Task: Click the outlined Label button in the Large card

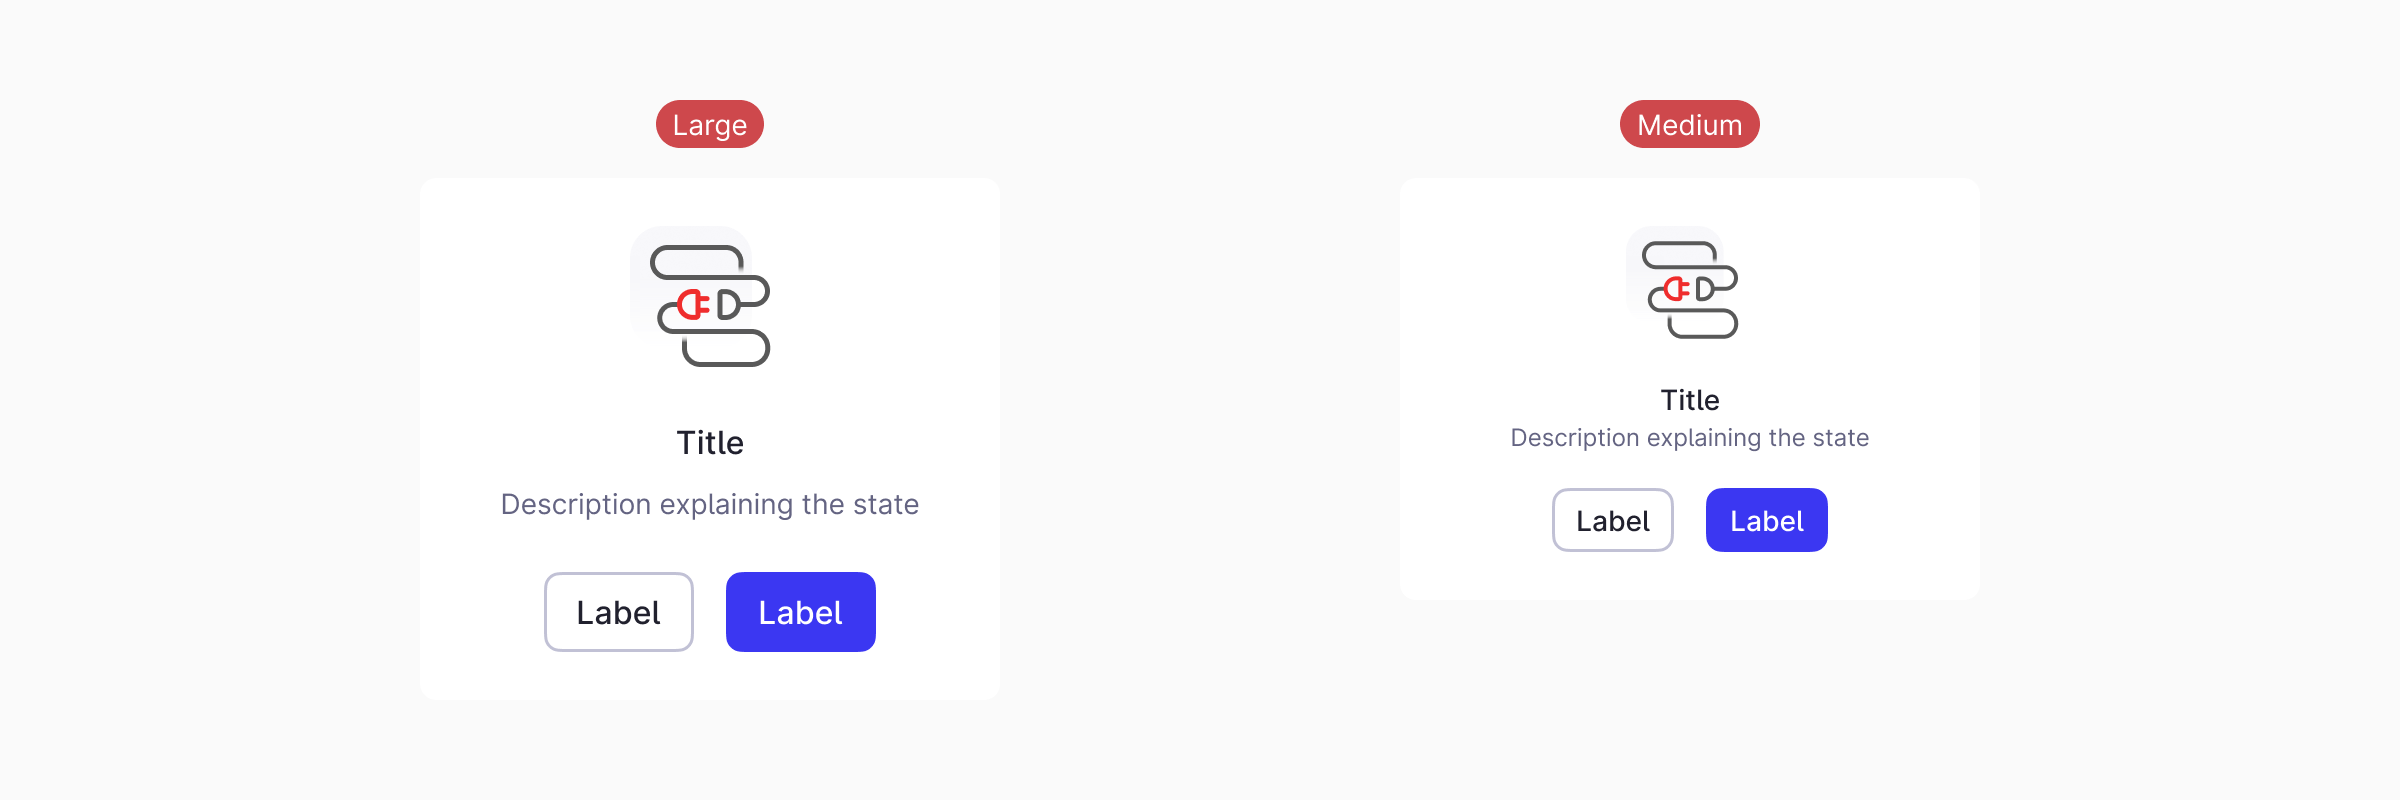Action: 618,612
